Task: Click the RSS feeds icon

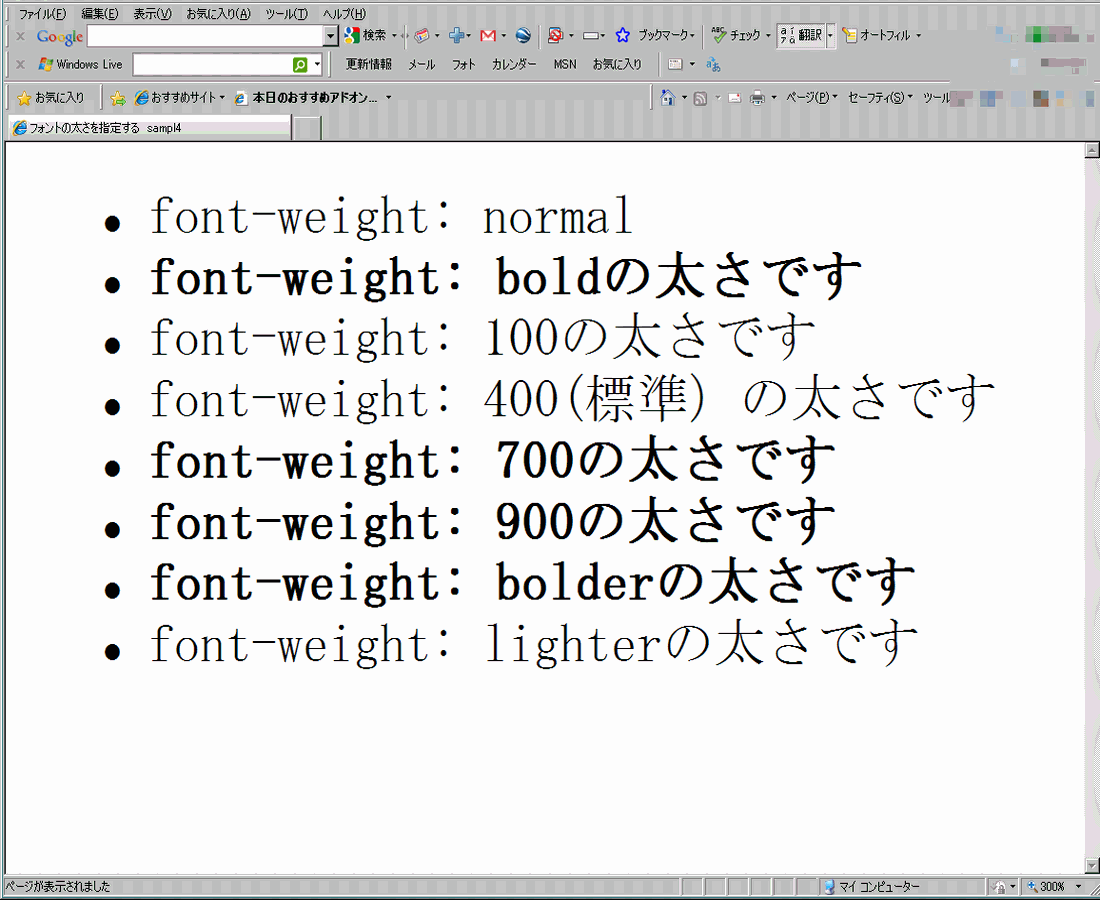Action: click(700, 98)
